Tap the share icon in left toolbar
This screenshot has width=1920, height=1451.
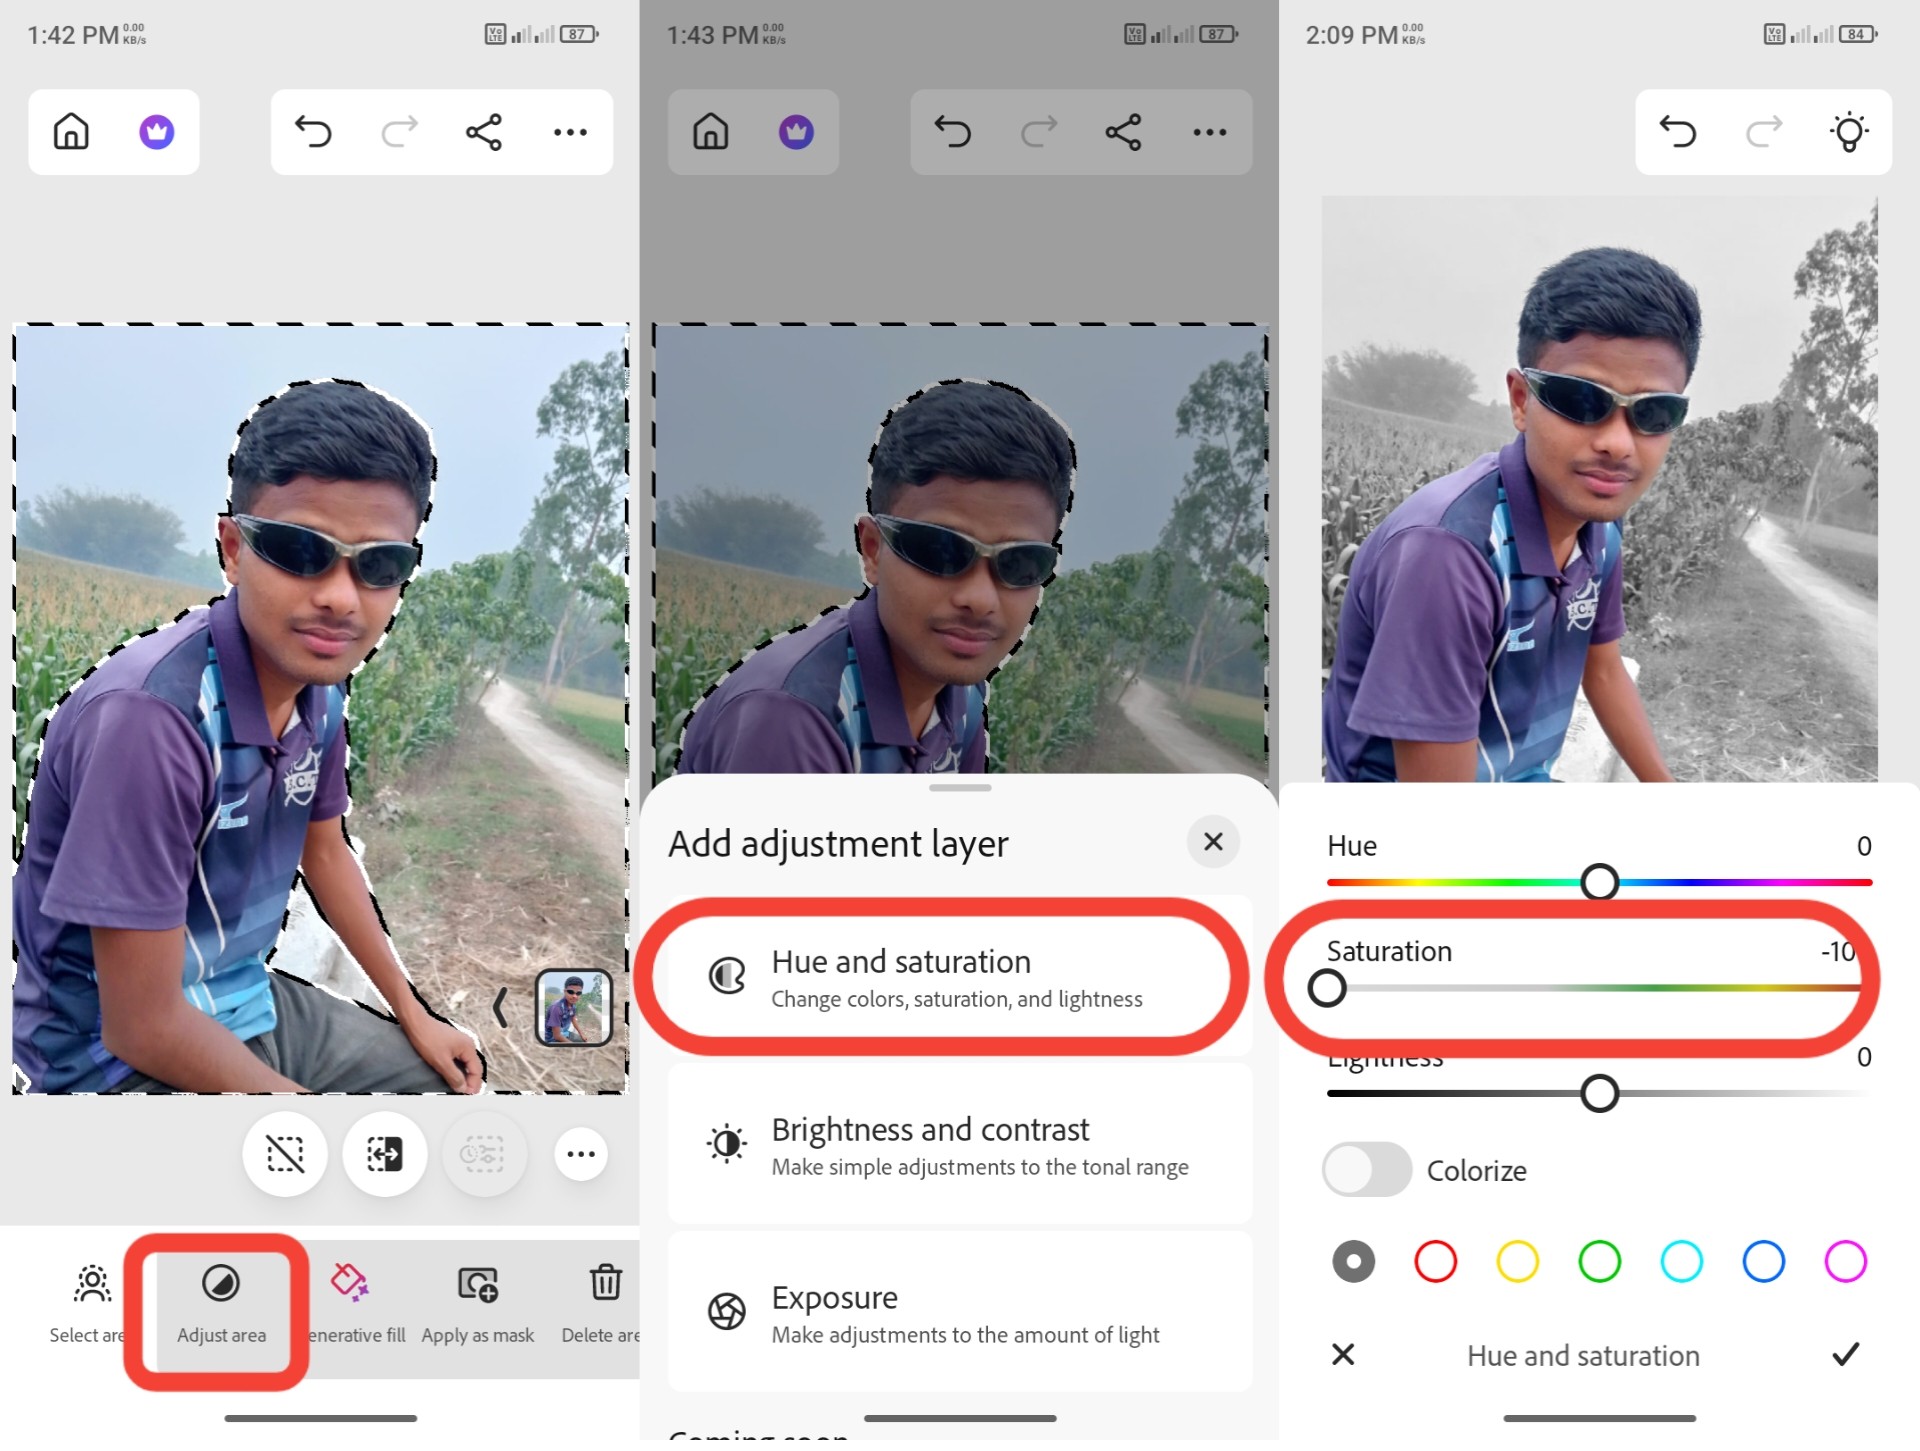click(x=484, y=132)
